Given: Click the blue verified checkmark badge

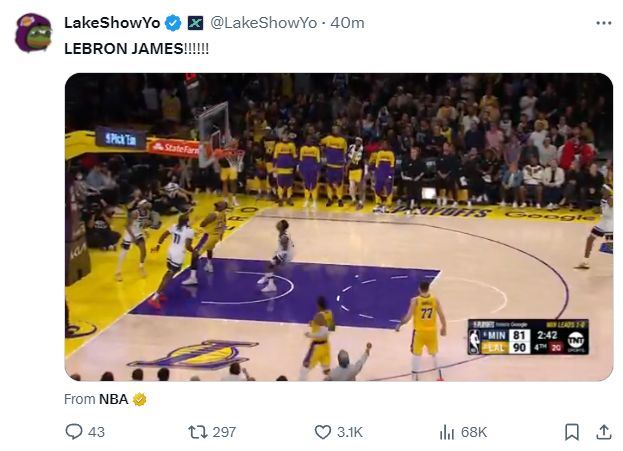Looking at the screenshot, I should click(172, 22).
